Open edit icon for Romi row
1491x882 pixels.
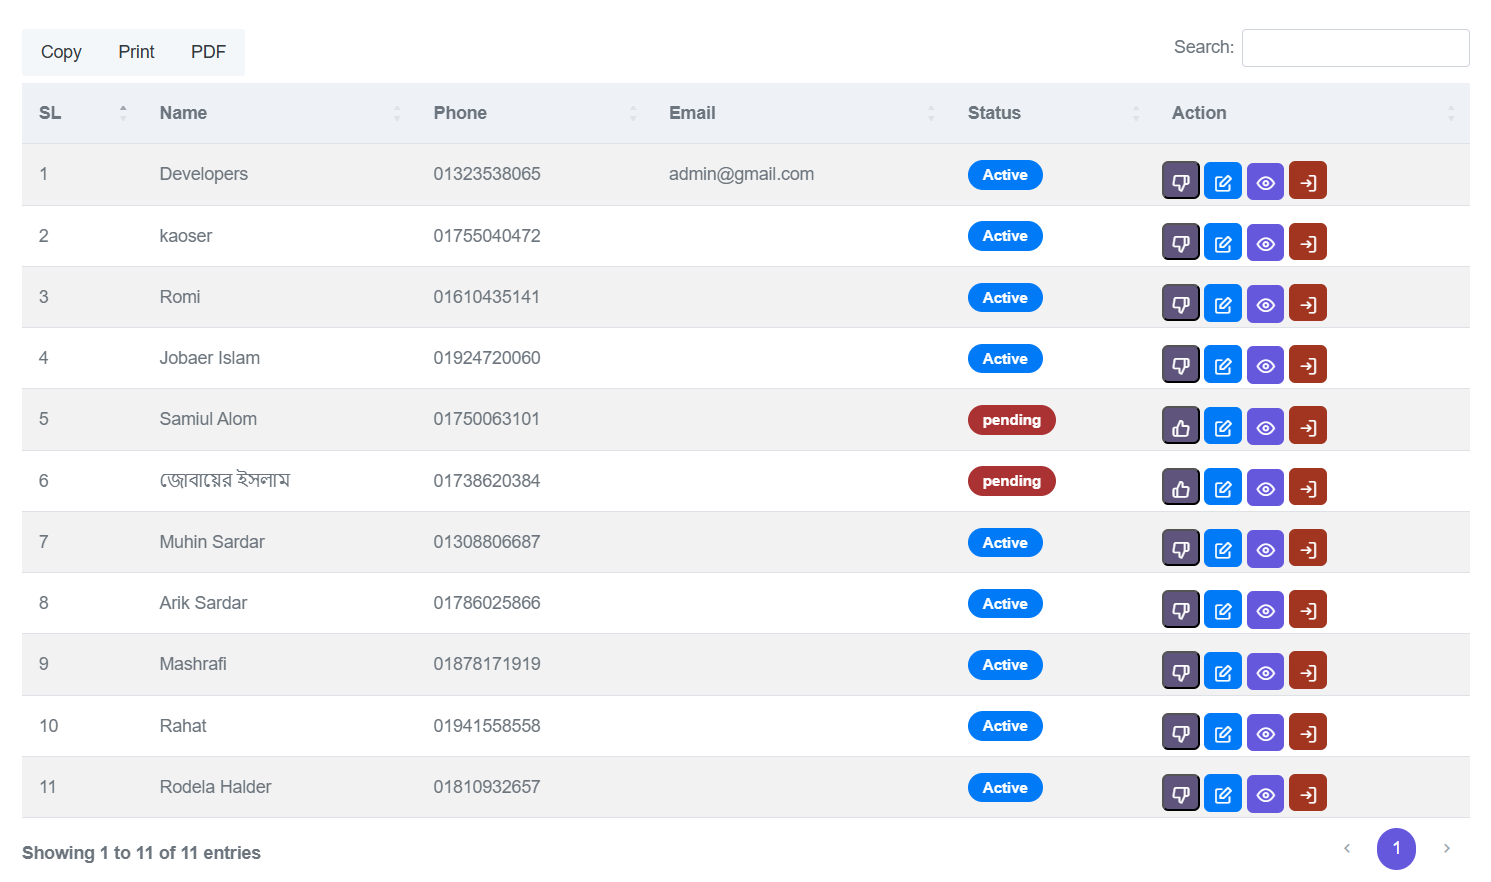(x=1222, y=304)
